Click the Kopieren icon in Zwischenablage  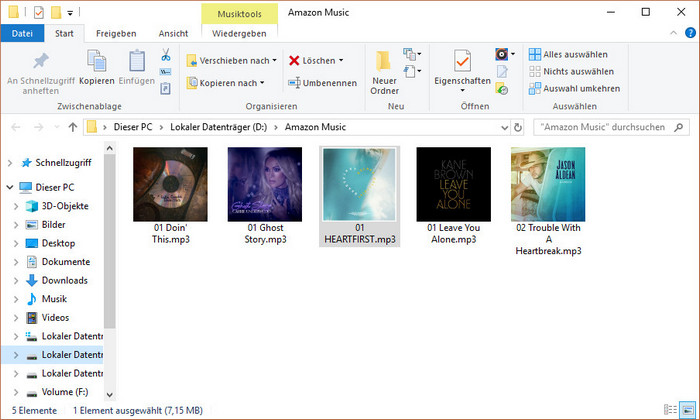pos(96,61)
